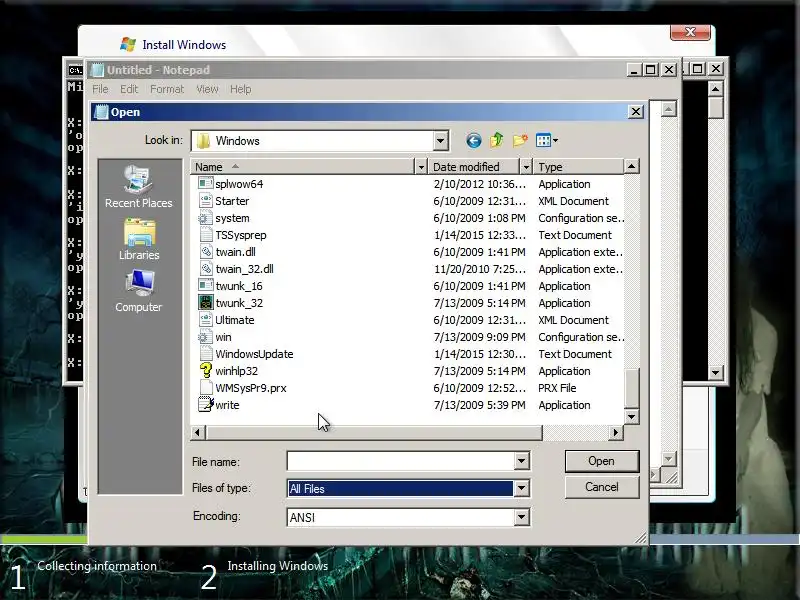This screenshot has width=800, height=600.
Task: Open Notepad's Help menu
Action: 240,89
